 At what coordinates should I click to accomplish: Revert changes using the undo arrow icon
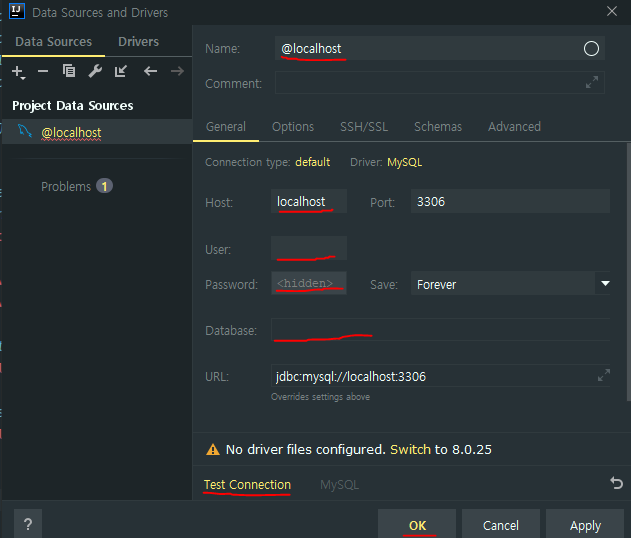point(617,483)
